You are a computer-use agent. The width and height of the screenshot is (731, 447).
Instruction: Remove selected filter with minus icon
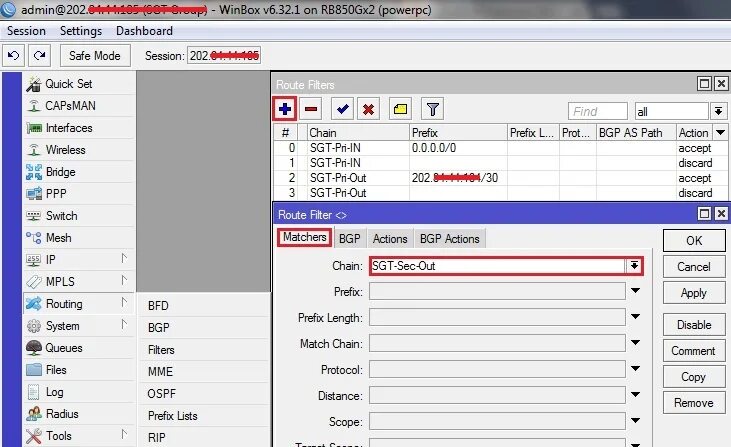coord(311,109)
